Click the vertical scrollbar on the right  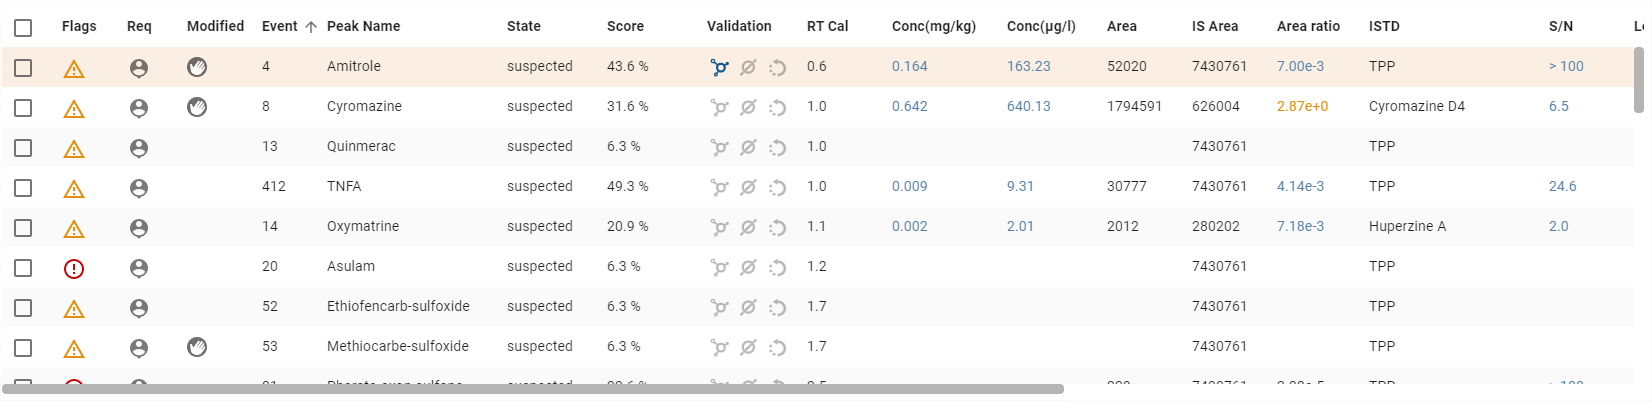pyautogui.click(x=1638, y=80)
